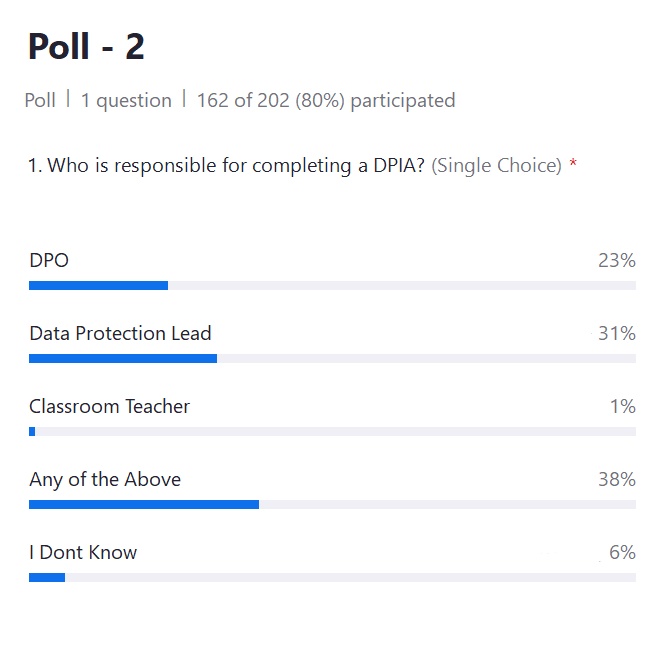Click the I Dont Know result bar
This screenshot has width=670, height=667.
[332, 577]
